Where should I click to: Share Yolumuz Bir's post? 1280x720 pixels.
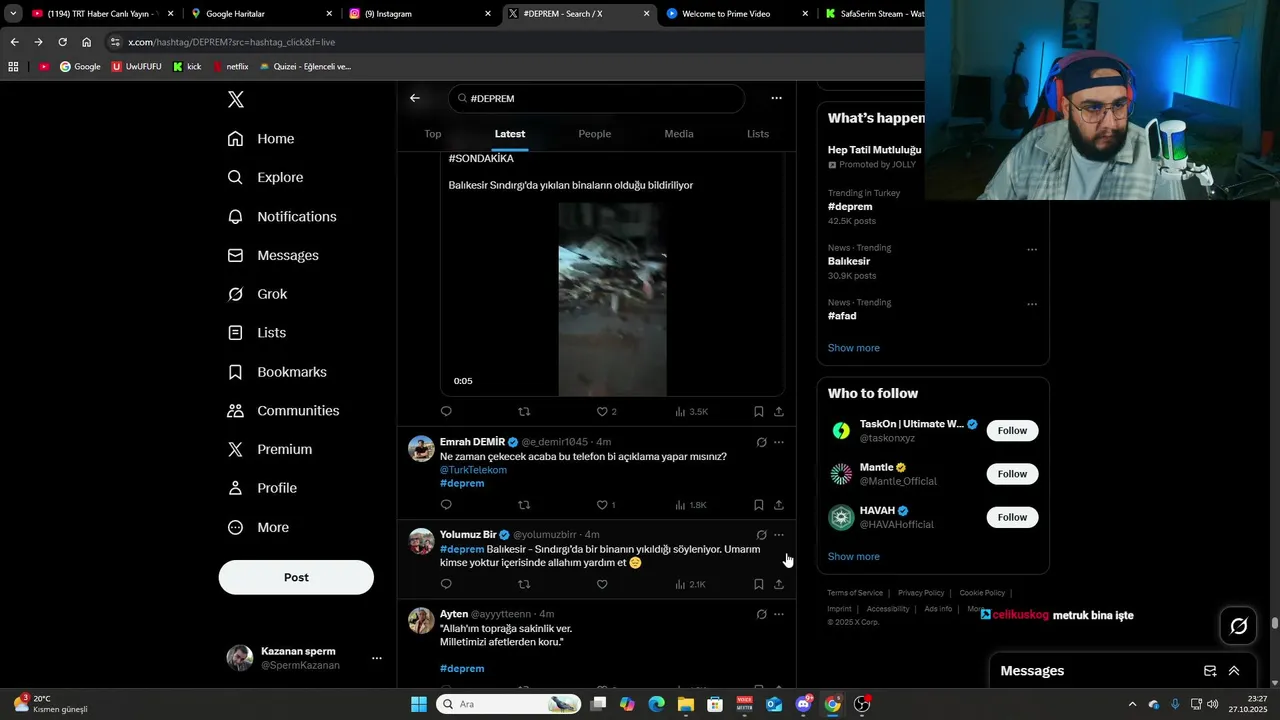(x=779, y=584)
